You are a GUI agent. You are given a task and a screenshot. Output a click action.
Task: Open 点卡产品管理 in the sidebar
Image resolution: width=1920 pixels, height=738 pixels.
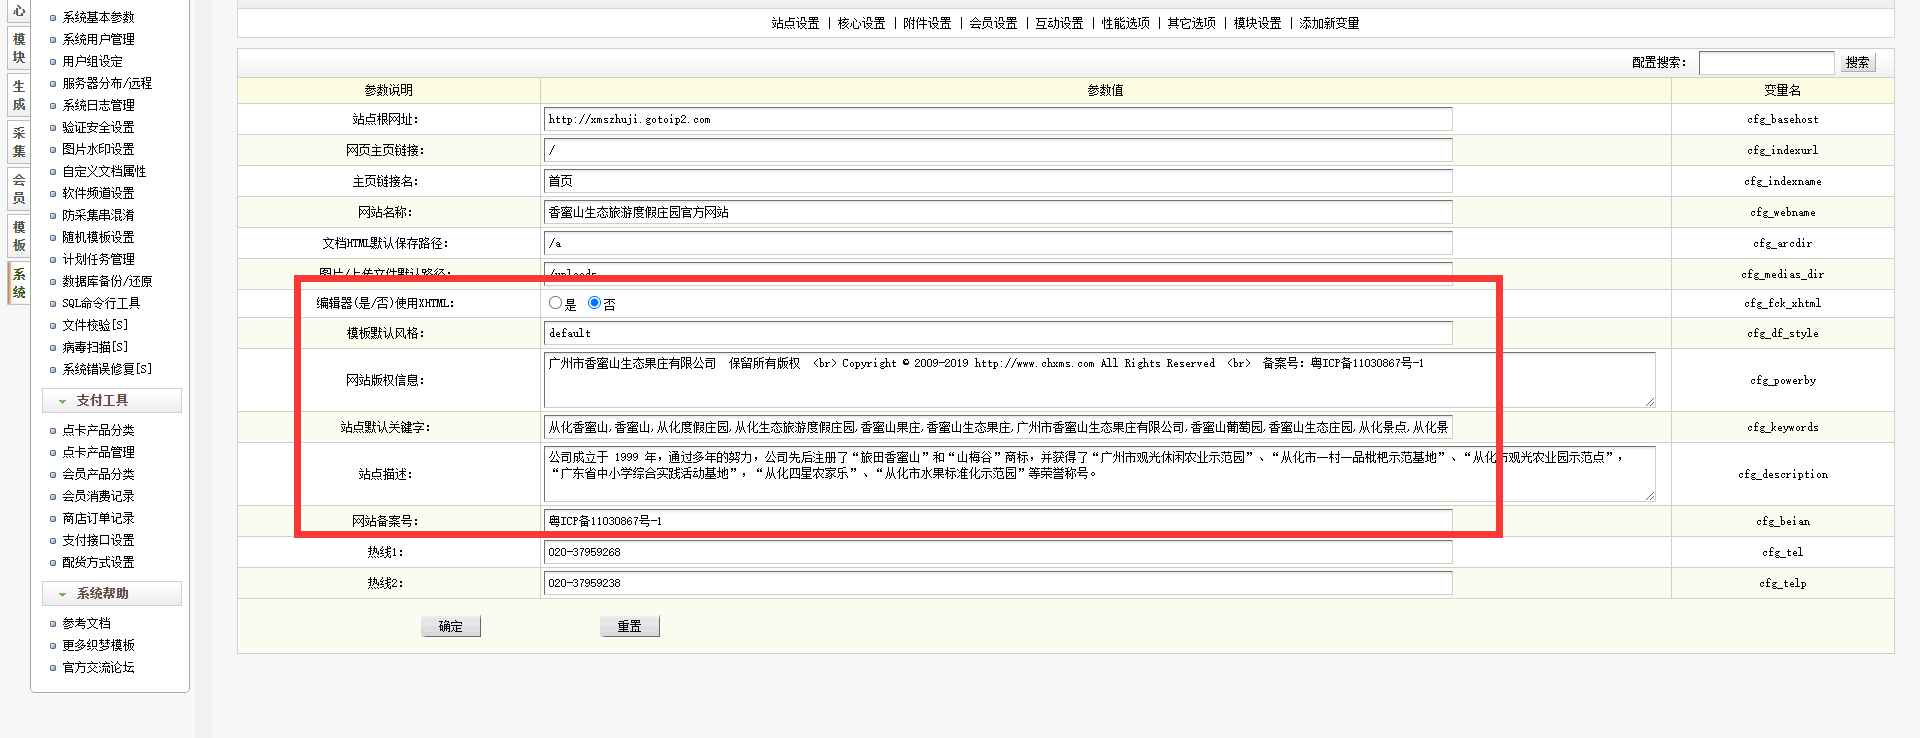(98, 452)
